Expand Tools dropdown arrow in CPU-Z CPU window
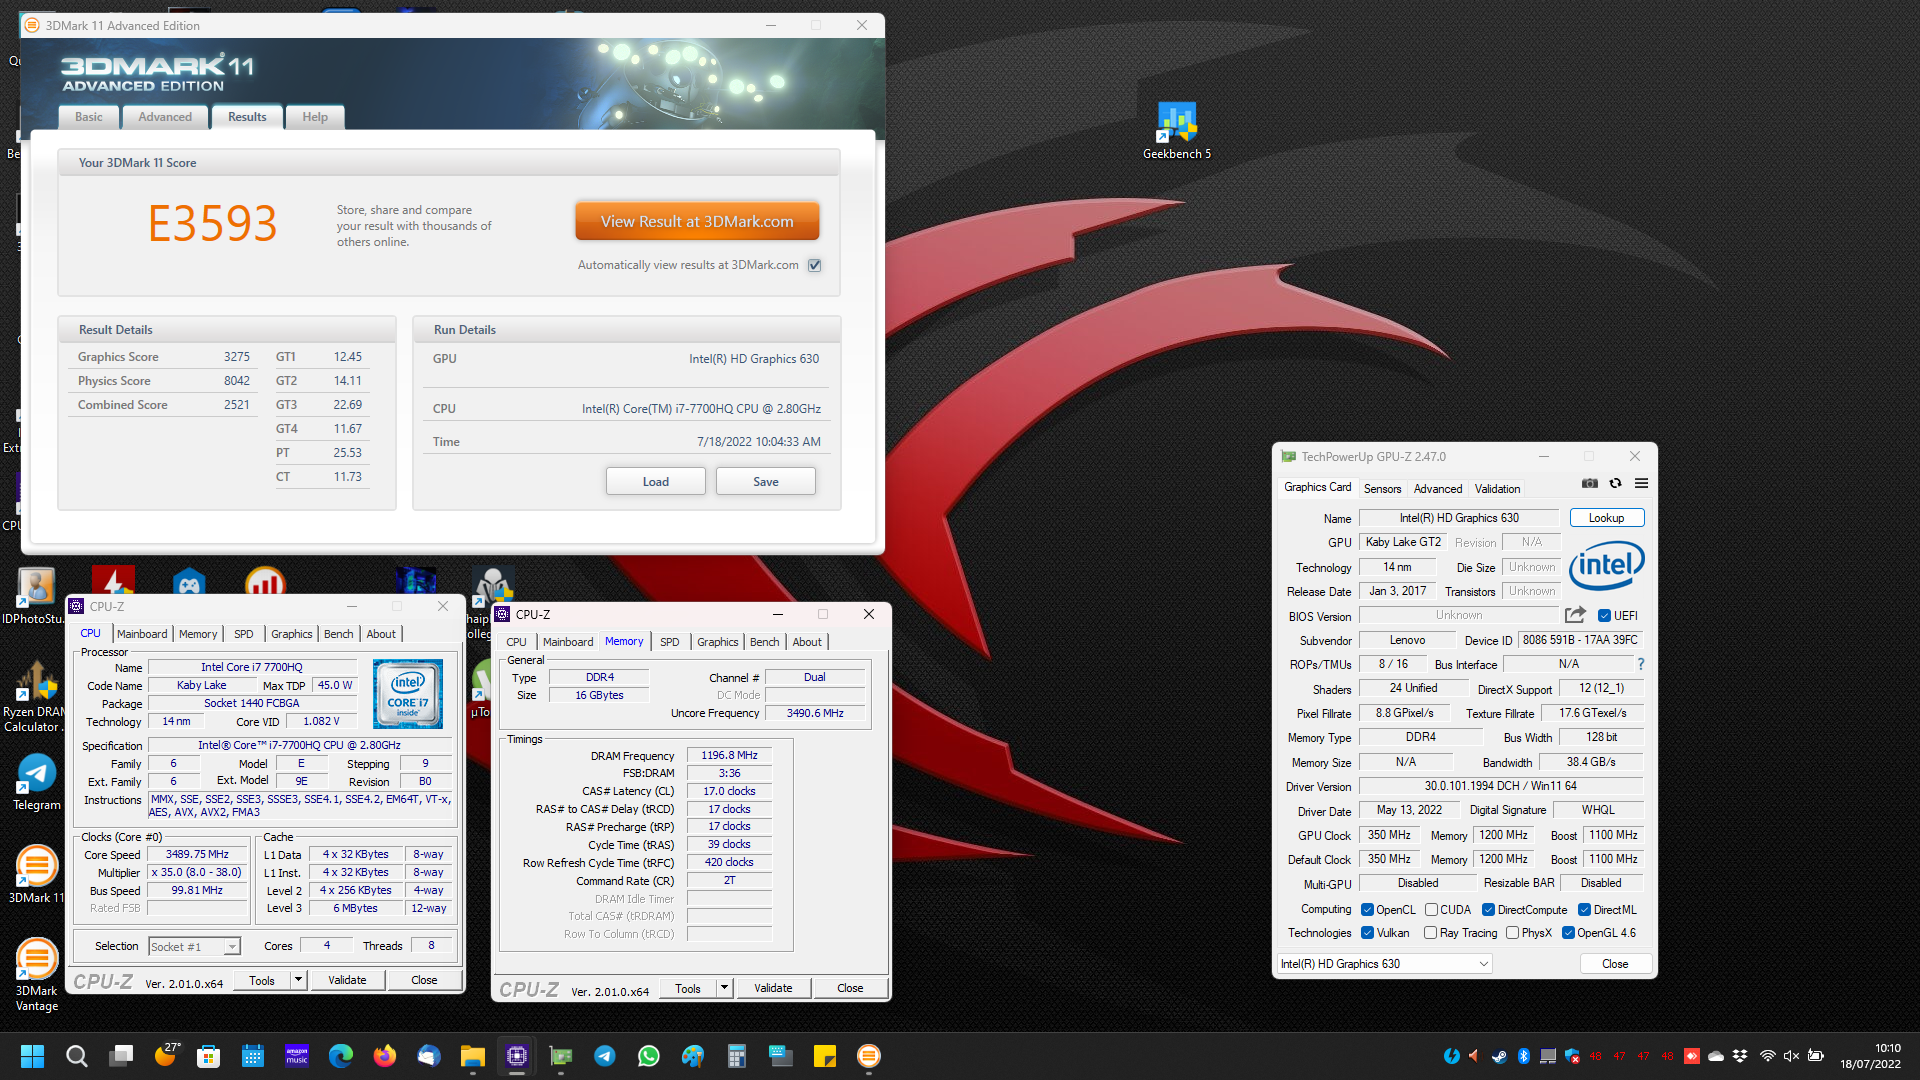The height and width of the screenshot is (1080, 1920). pyautogui.click(x=298, y=980)
